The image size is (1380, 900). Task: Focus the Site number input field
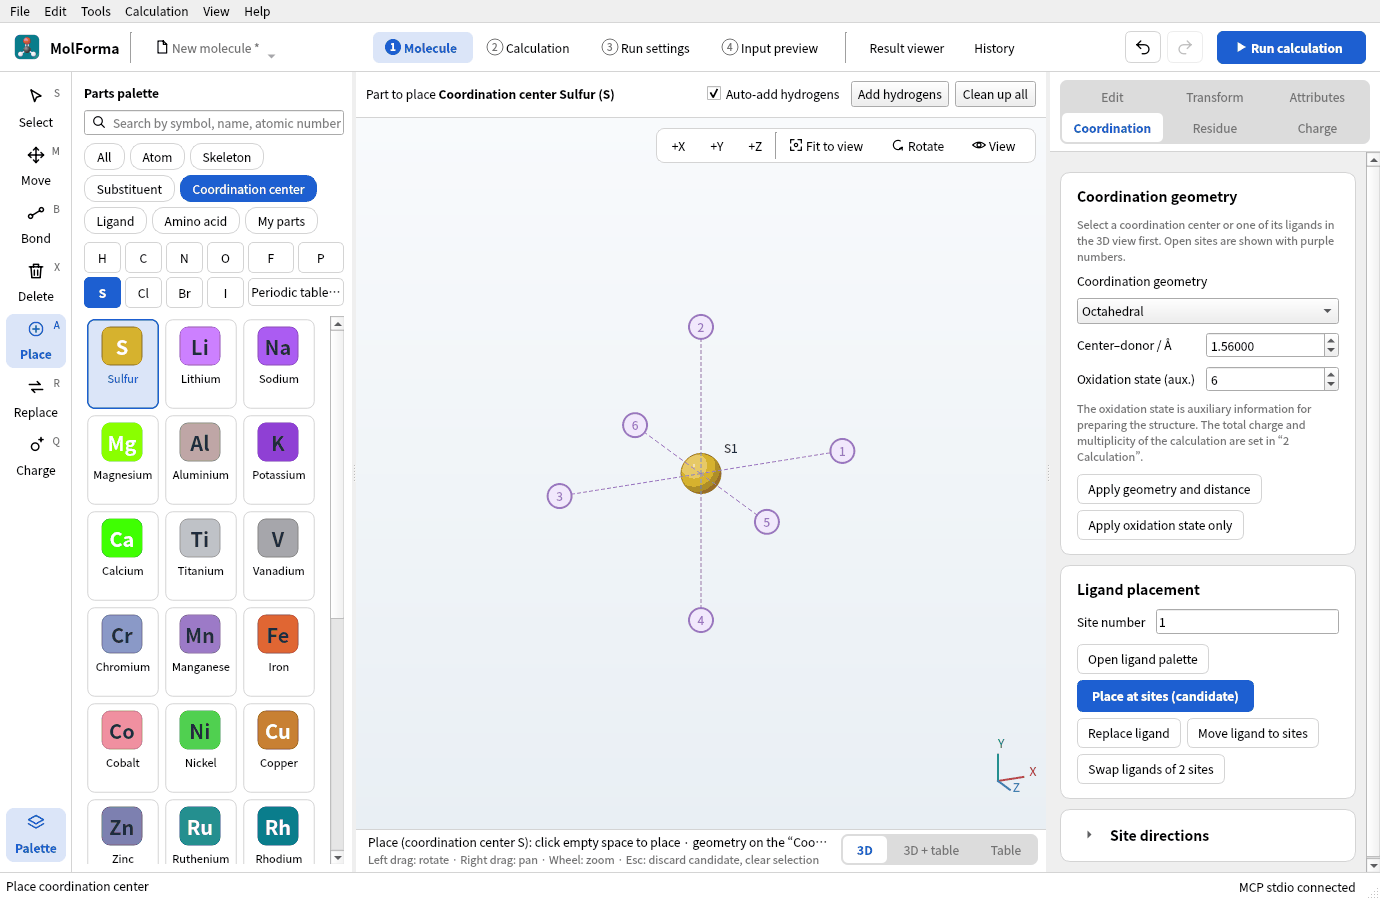point(1247,622)
